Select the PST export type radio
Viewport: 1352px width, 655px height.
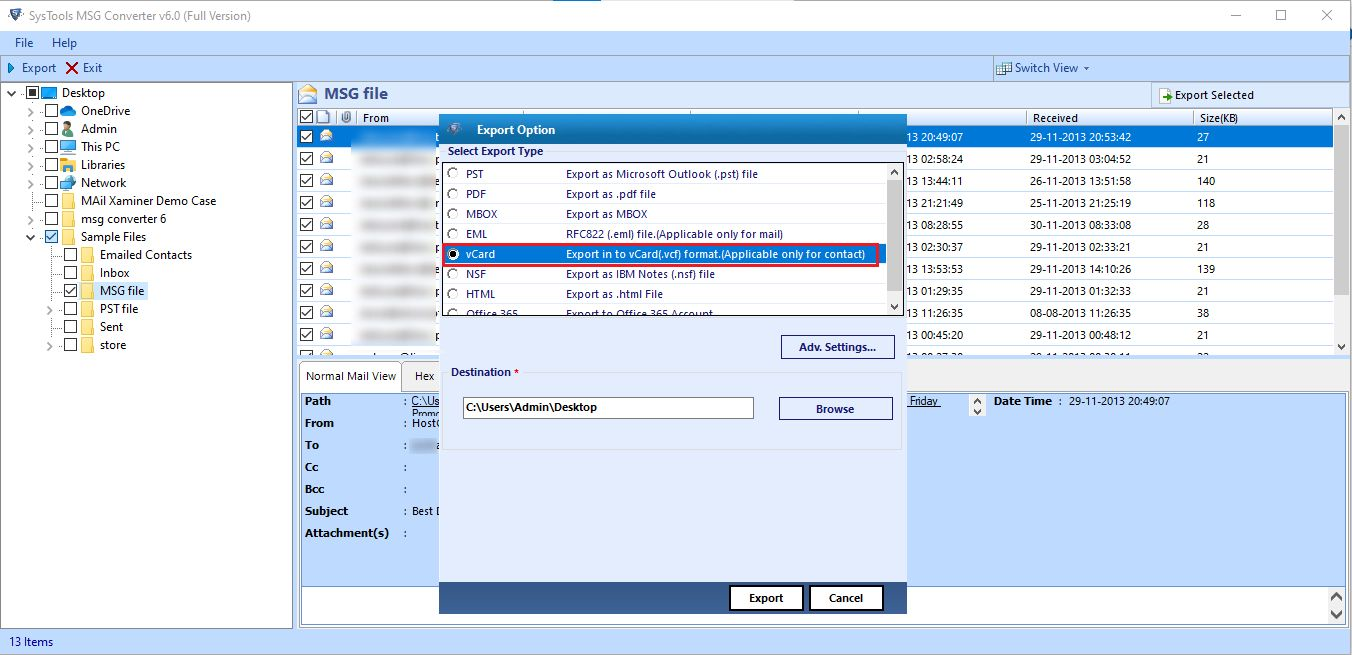[x=454, y=174]
